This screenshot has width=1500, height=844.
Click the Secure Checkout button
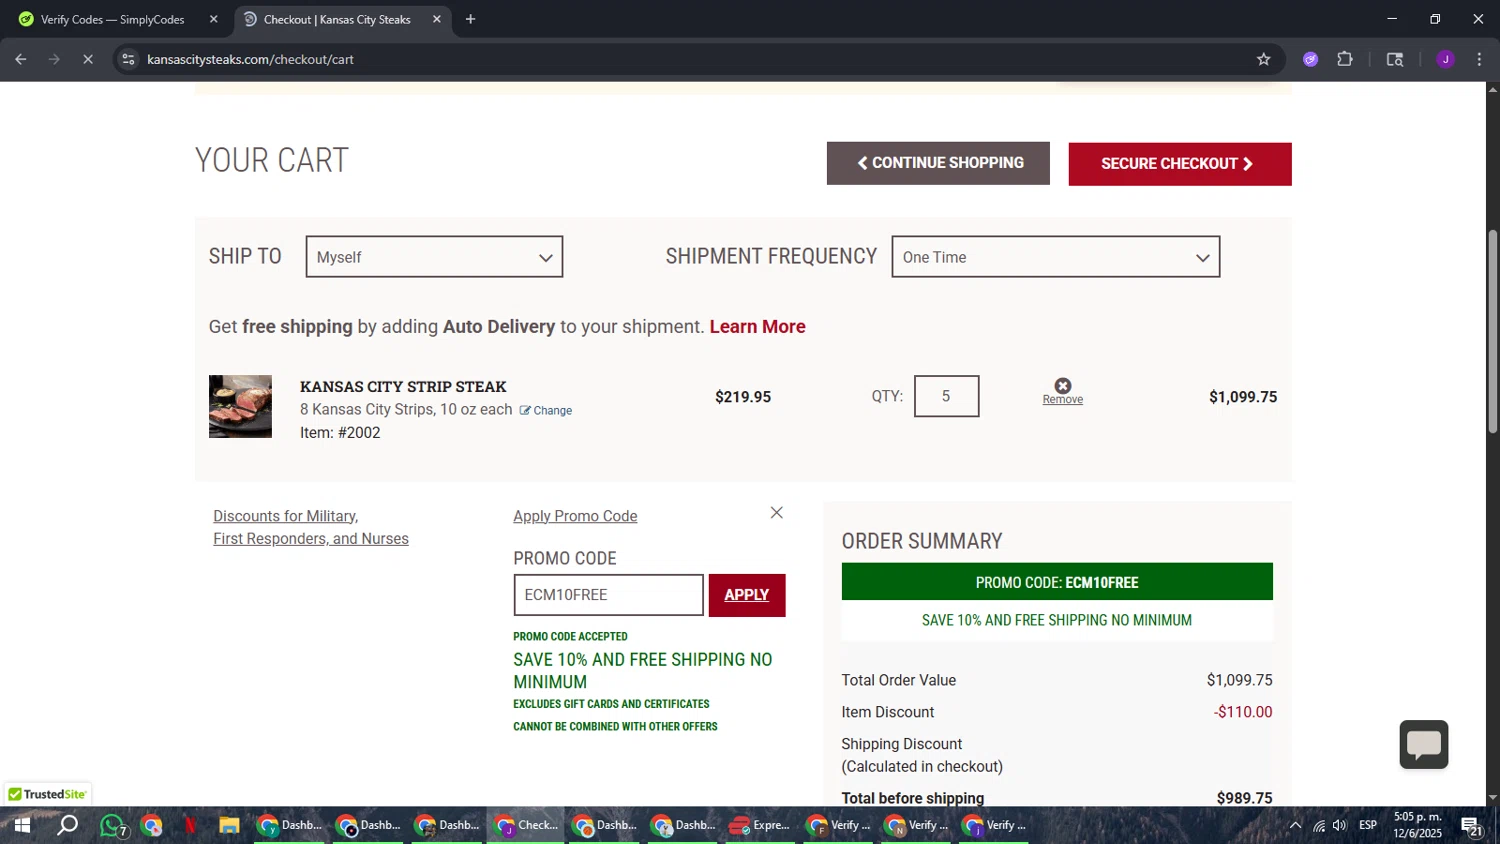[1180, 164]
